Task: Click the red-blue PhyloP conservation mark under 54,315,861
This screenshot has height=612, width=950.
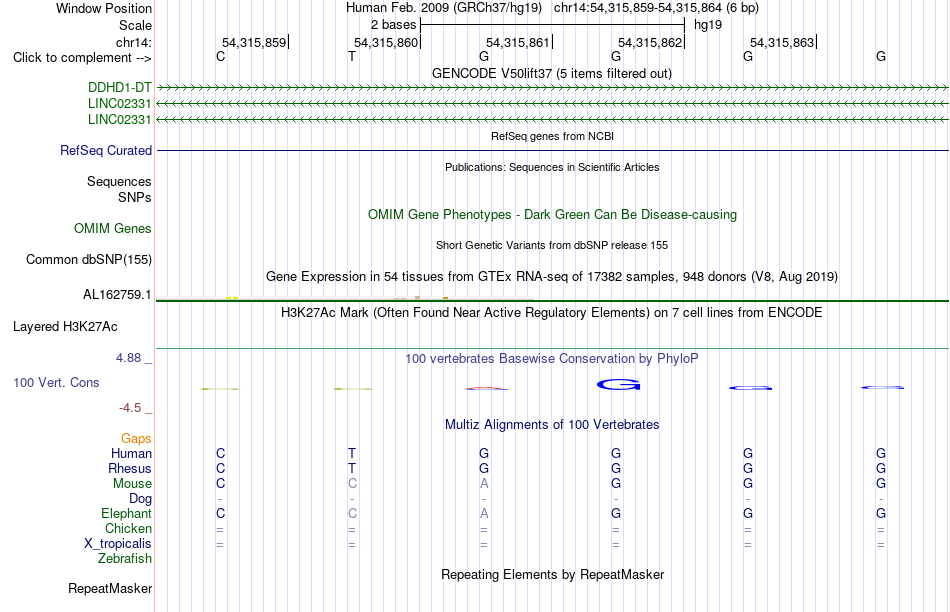Action: click(486, 388)
